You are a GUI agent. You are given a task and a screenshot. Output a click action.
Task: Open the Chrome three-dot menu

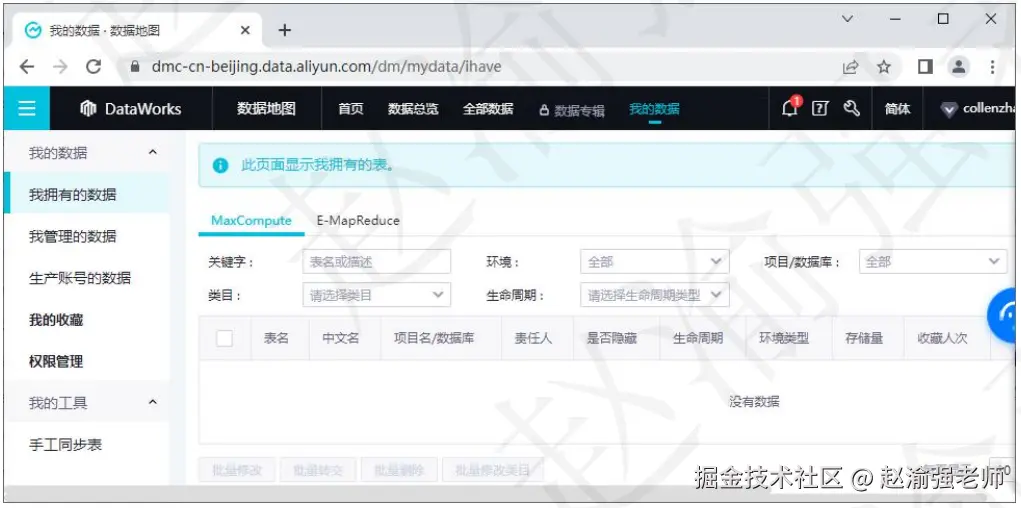tap(992, 66)
